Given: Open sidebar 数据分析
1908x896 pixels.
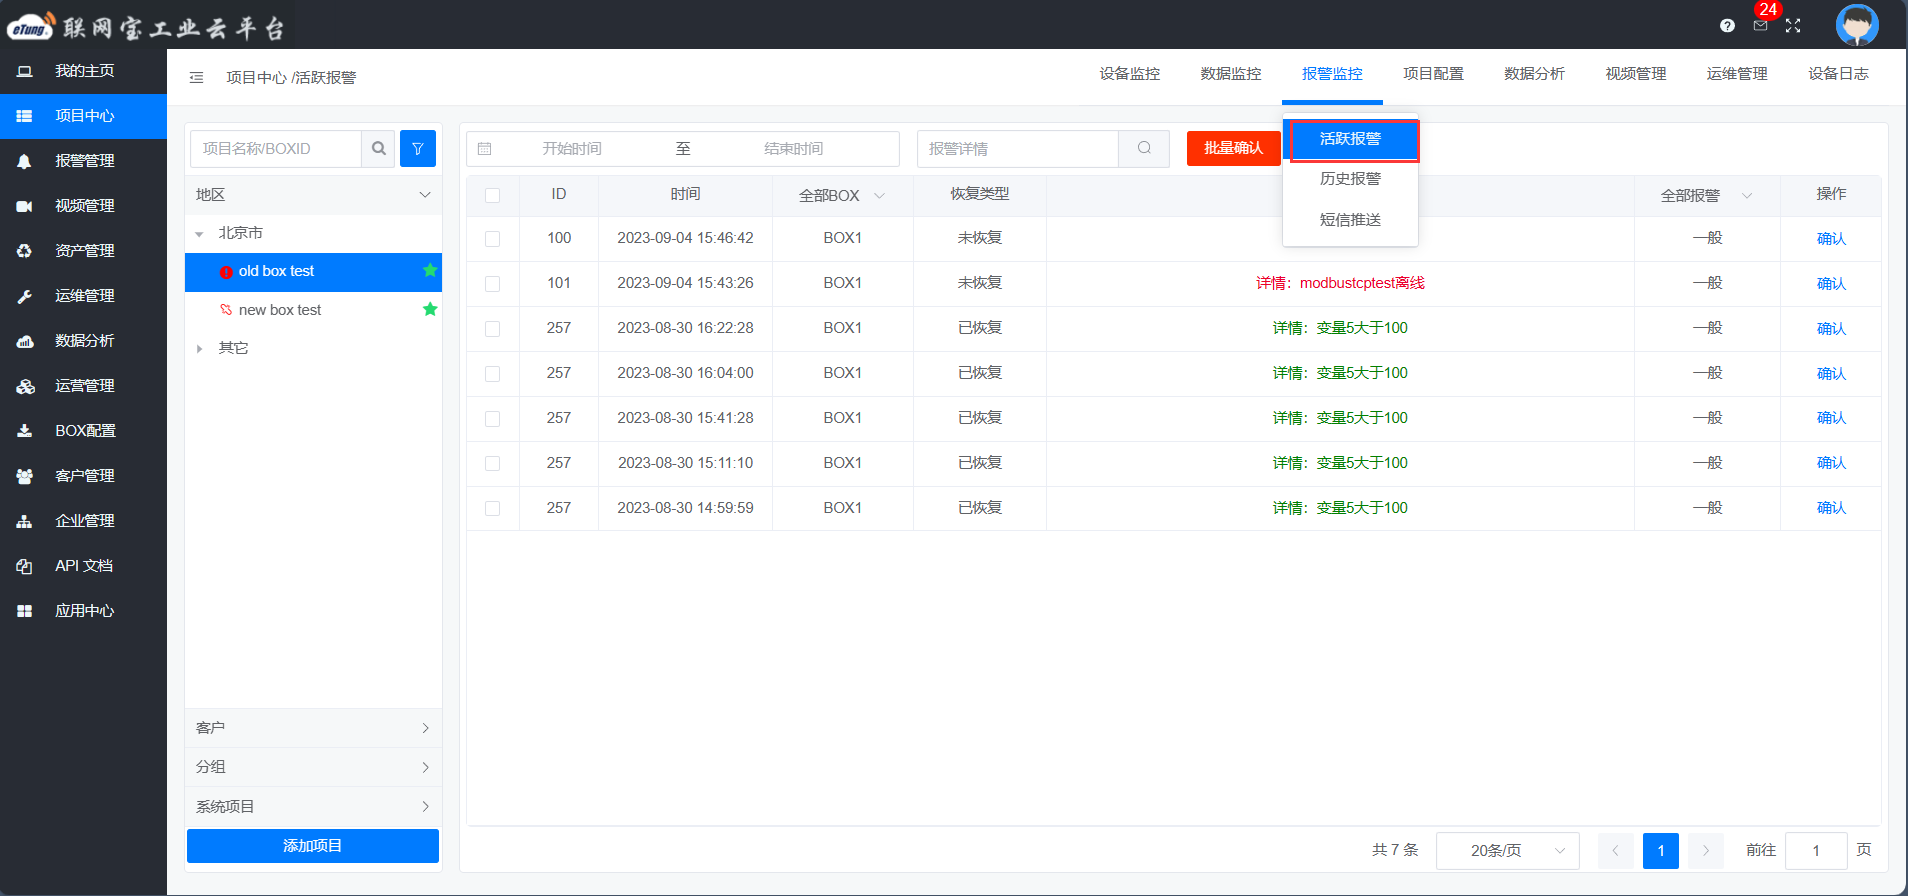Looking at the screenshot, I should [83, 341].
